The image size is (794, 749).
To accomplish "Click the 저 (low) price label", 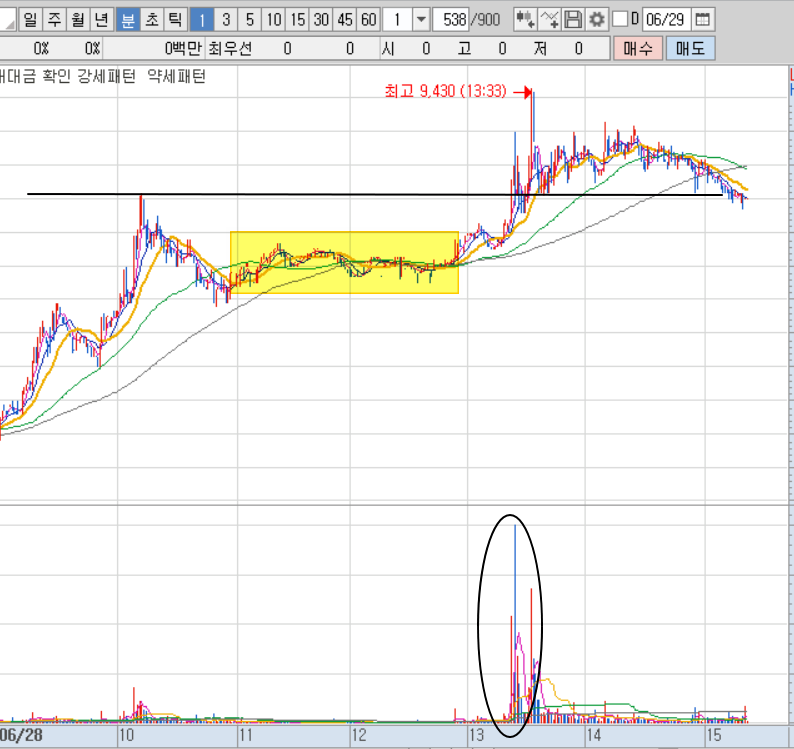I will (x=540, y=49).
